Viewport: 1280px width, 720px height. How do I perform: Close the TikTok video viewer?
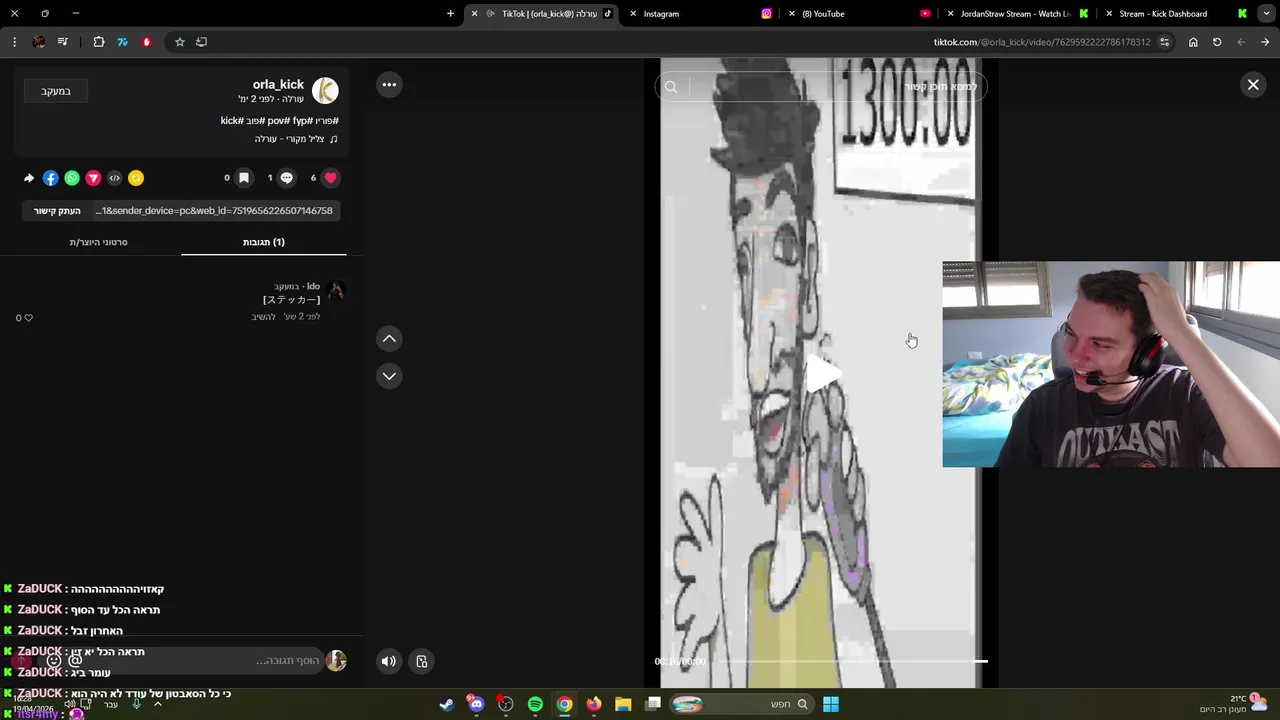1253,85
